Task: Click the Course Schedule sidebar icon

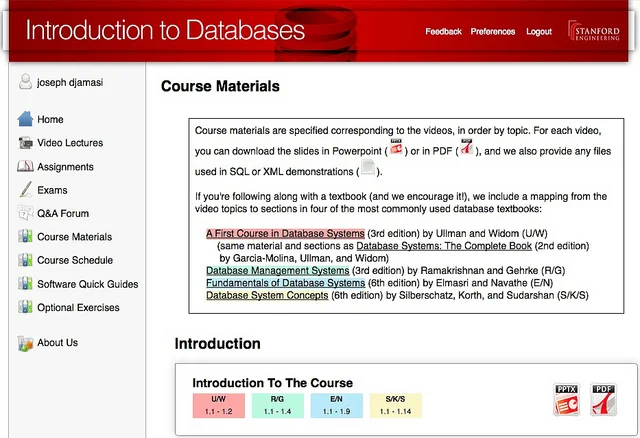Action: click(25, 260)
